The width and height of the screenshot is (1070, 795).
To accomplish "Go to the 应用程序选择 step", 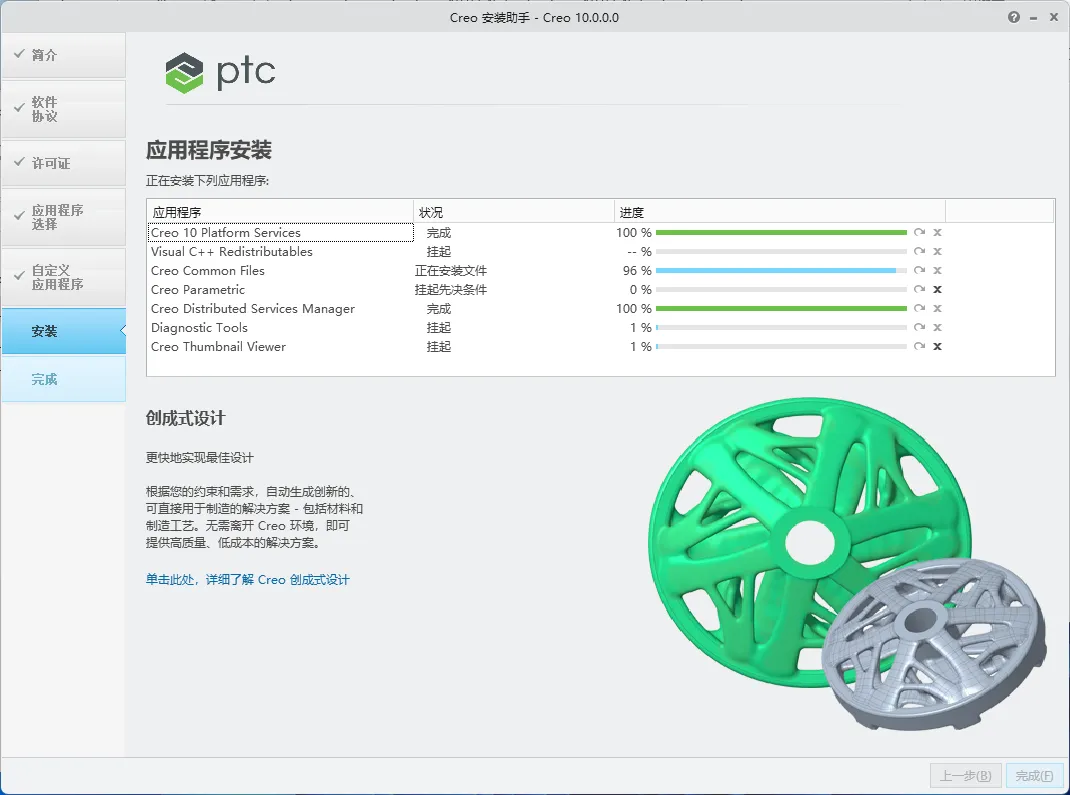I will click(63, 217).
